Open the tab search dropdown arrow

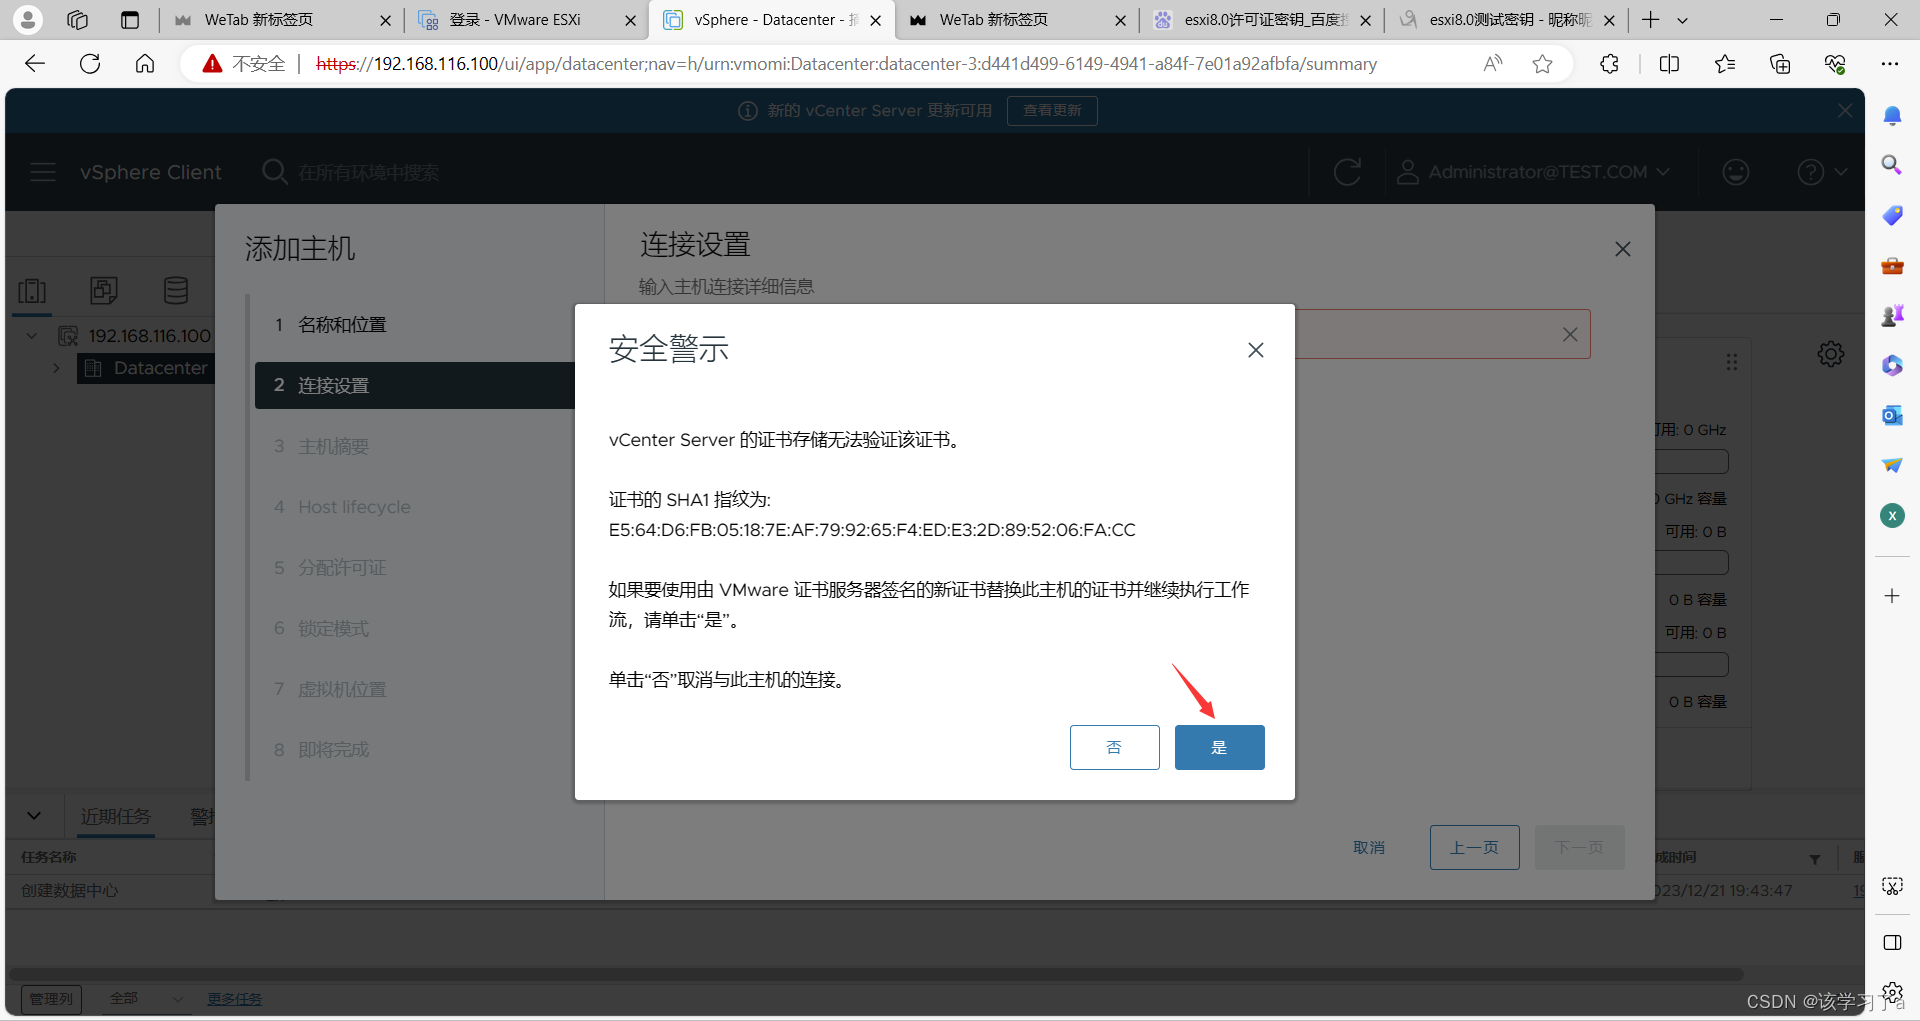1683,20
